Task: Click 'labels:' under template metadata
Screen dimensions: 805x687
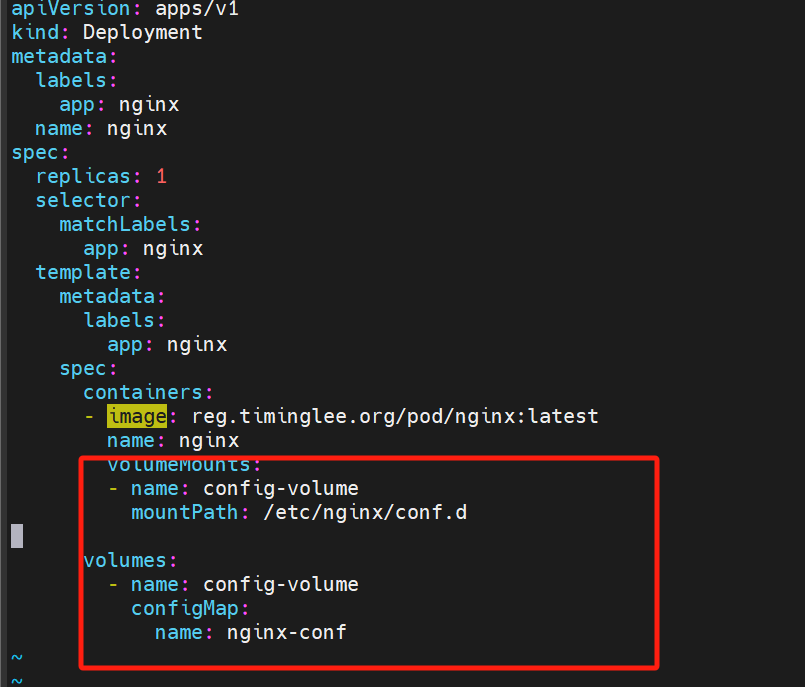Action: point(124,320)
